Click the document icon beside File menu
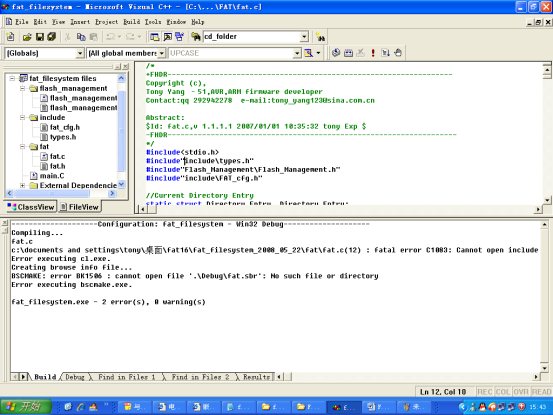This screenshot has height=415, width=553. [x=9, y=22]
